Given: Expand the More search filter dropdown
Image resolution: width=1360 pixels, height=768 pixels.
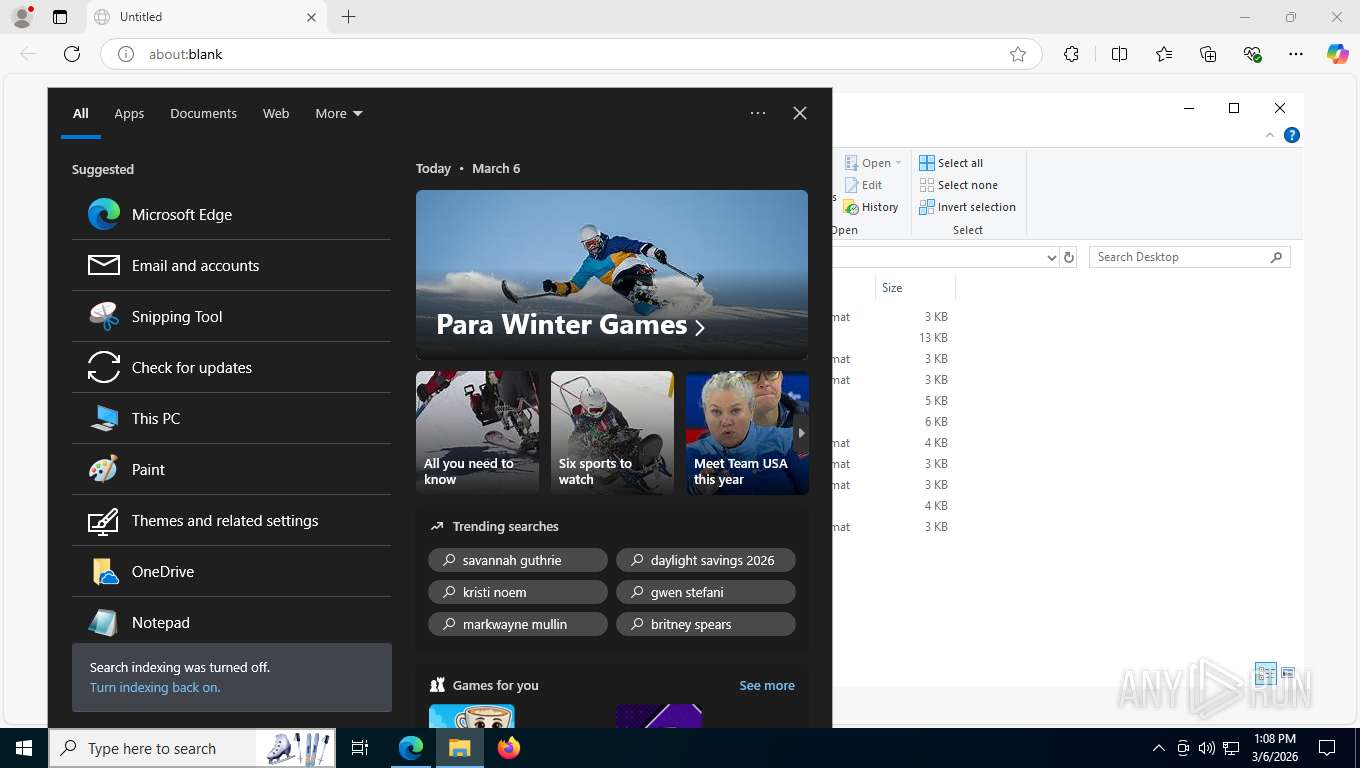Looking at the screenshot, I should tap(339, 113).
